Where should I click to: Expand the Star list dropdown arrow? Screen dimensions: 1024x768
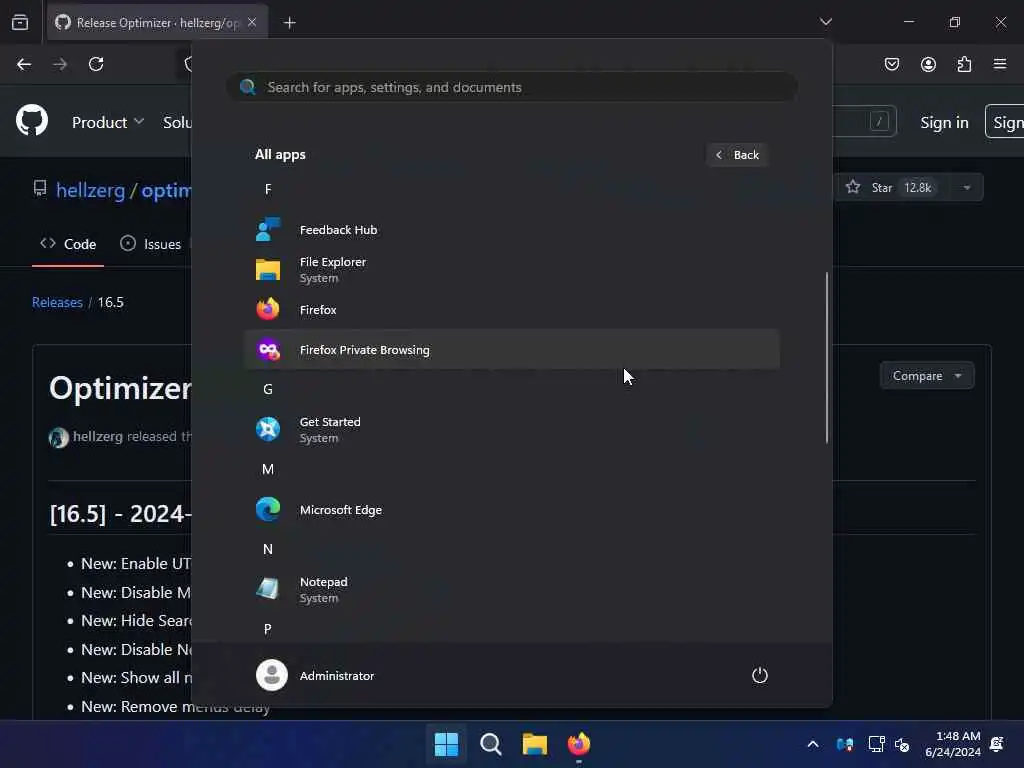(x=967, y=188)
